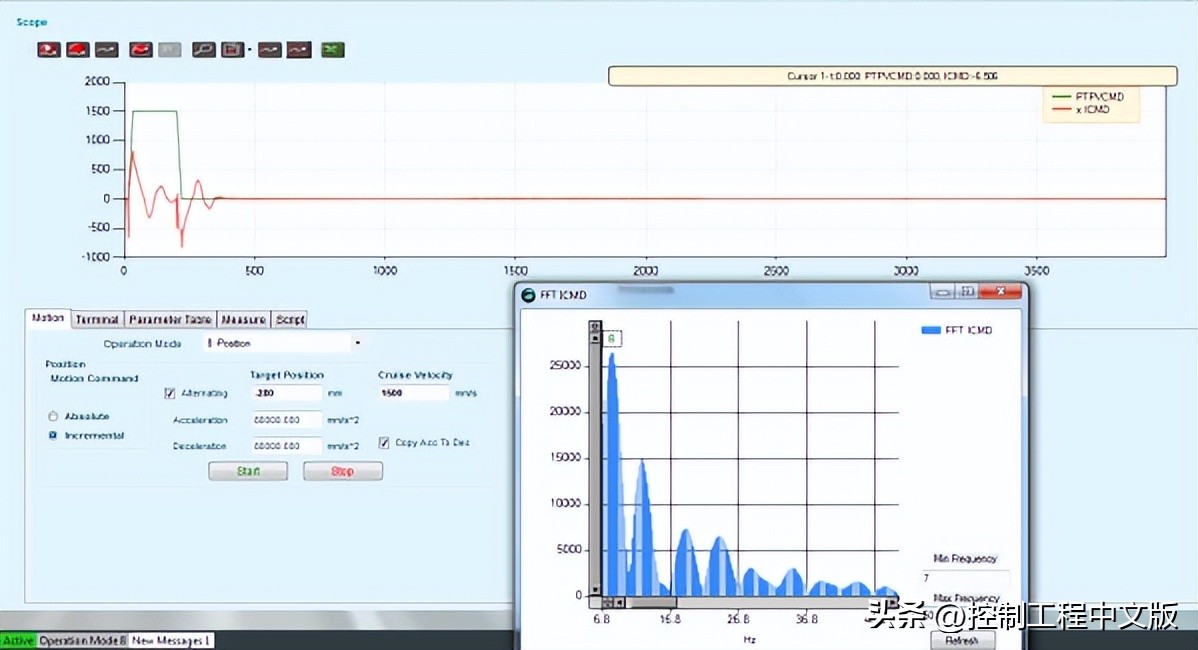Image resolution: width=1198 pixels, height=650 pixels.
Task: Click the green Start button
Action: coord(248,471)
